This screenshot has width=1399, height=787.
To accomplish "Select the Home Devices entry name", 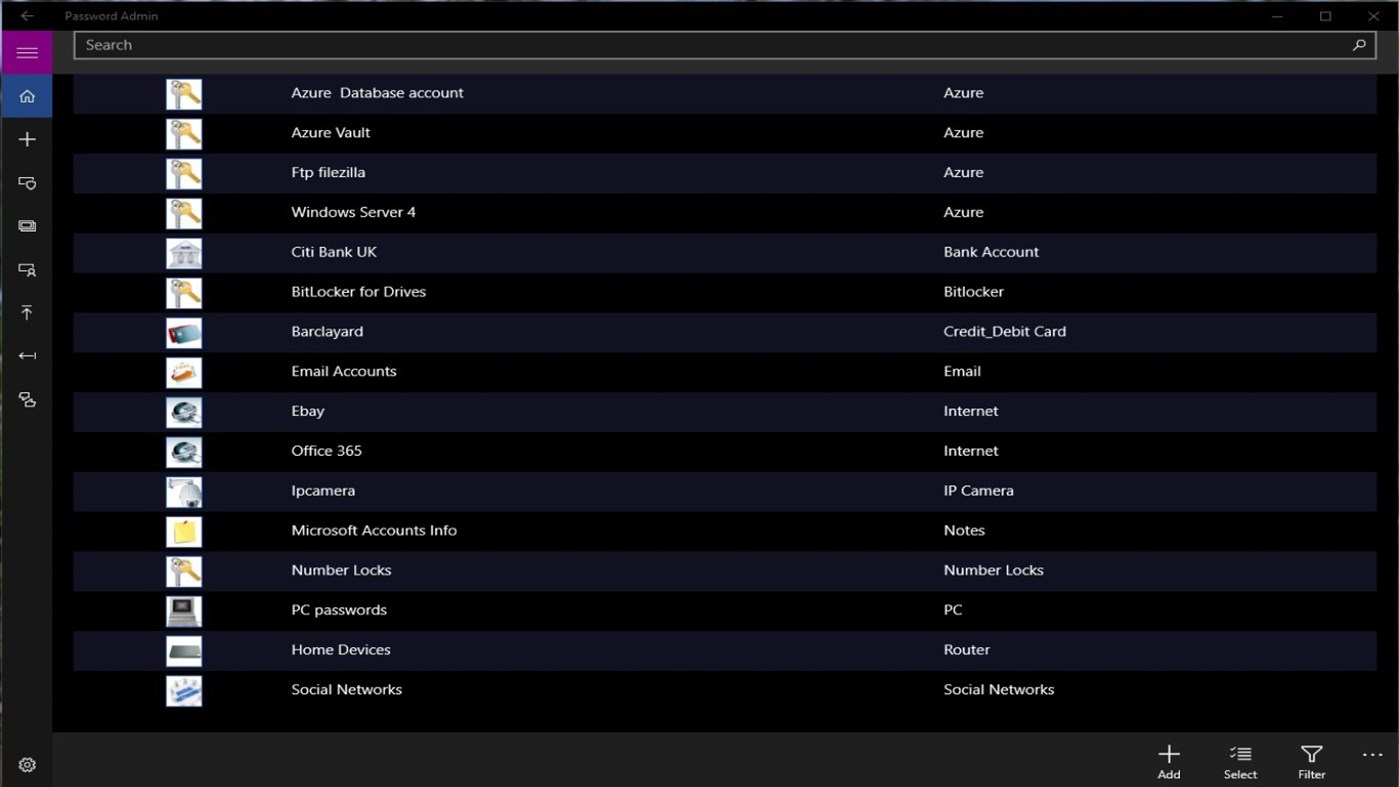I will click(340, 650).
